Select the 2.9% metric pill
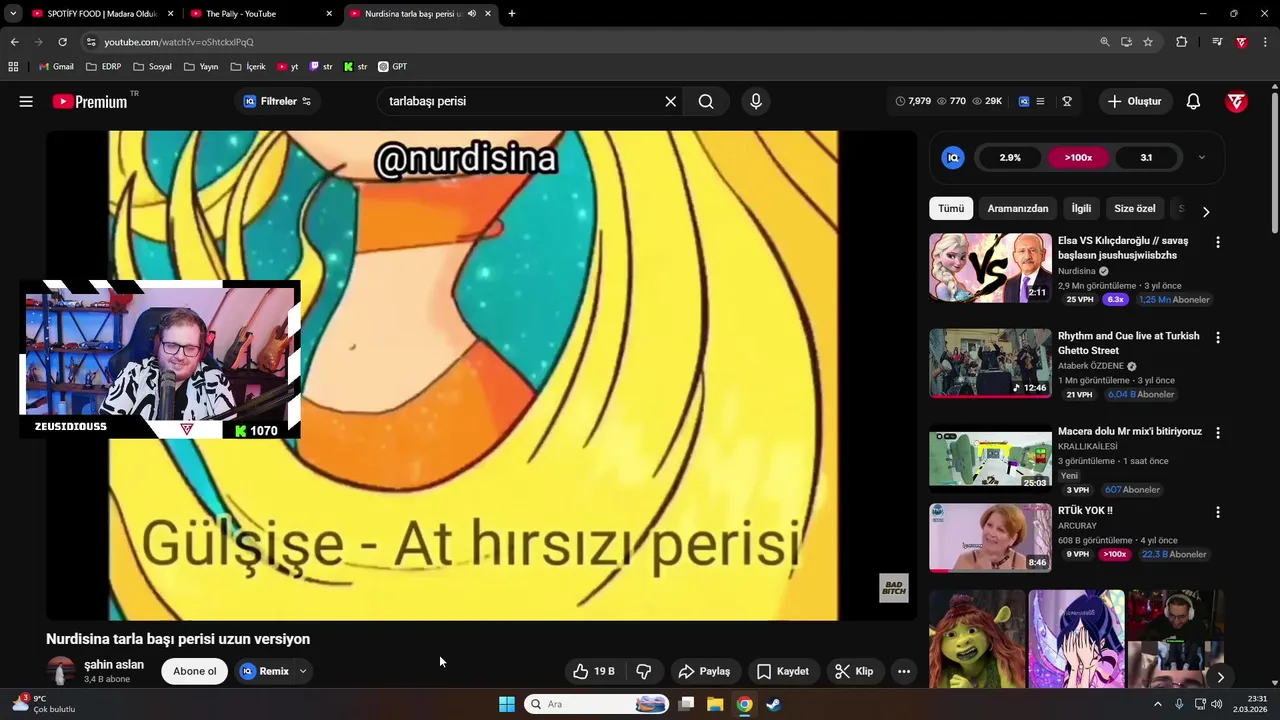Screen dimensions: 1280x720 pos(1010,157)
